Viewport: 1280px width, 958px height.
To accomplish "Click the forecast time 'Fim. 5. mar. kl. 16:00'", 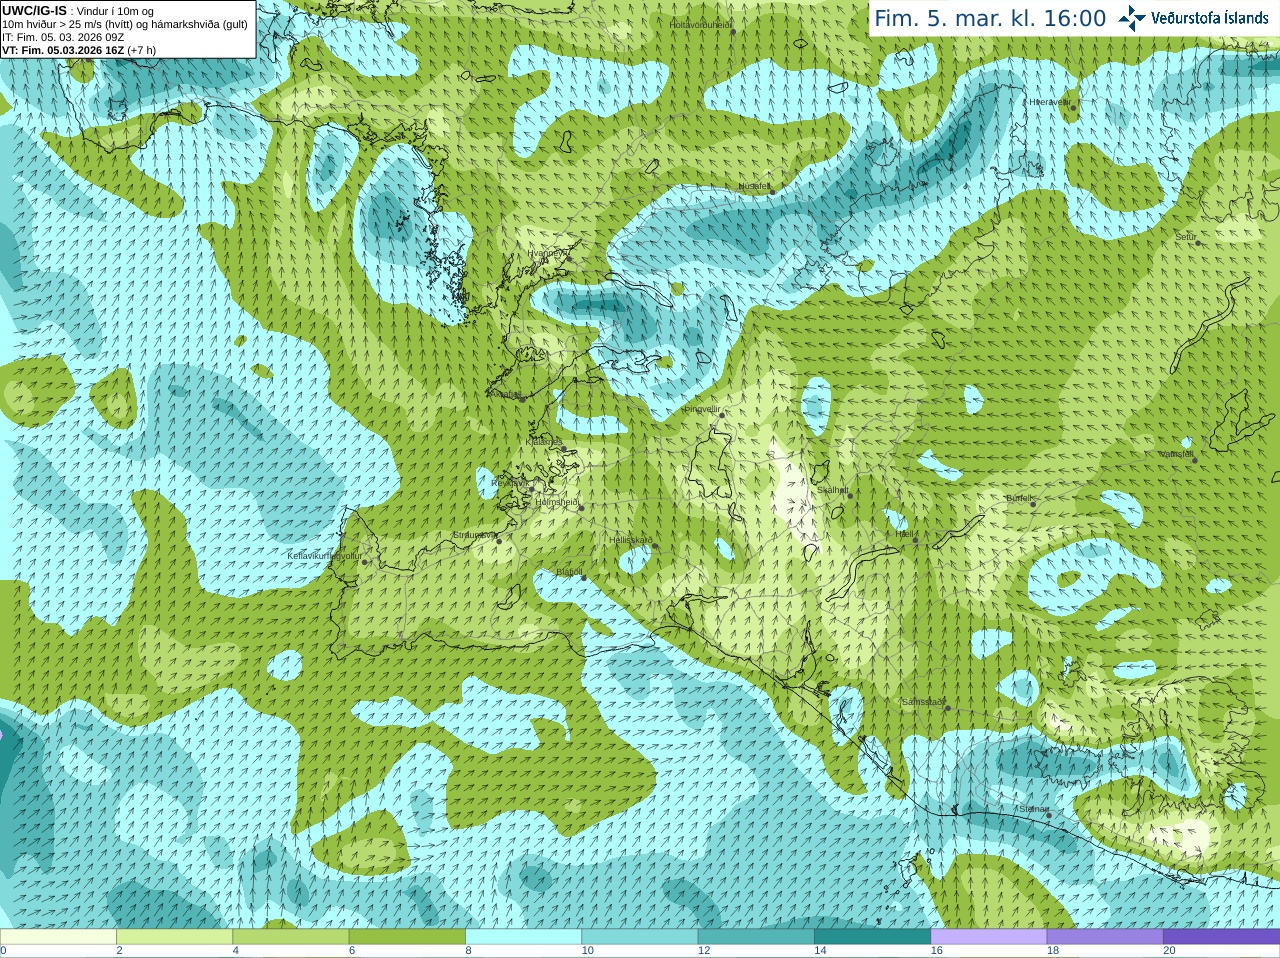I will click(990, 18).
